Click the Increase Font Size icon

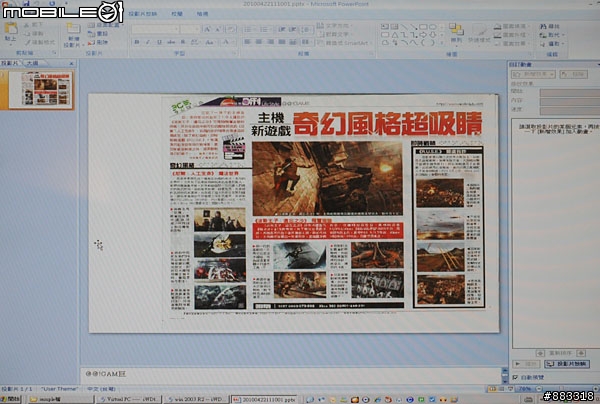[x=207, y=29]
